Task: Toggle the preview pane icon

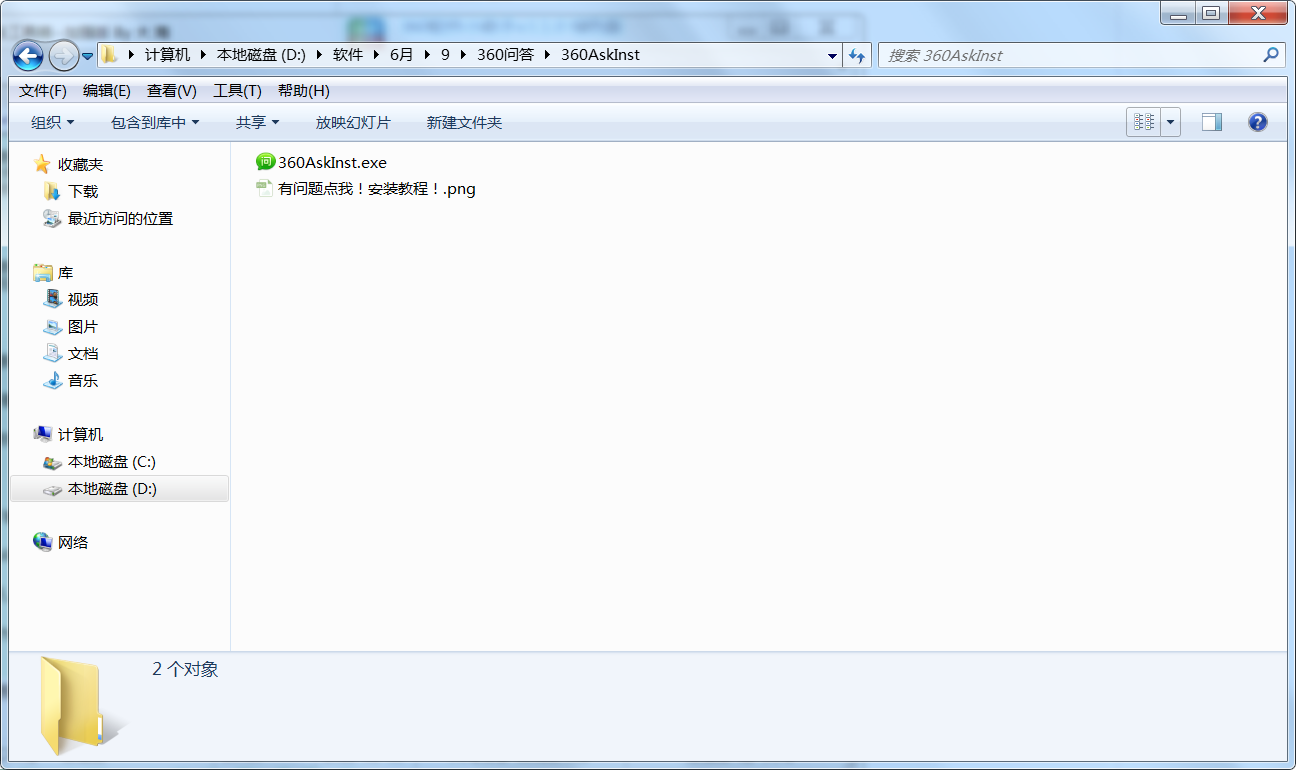Action: tap(1212, 122)
